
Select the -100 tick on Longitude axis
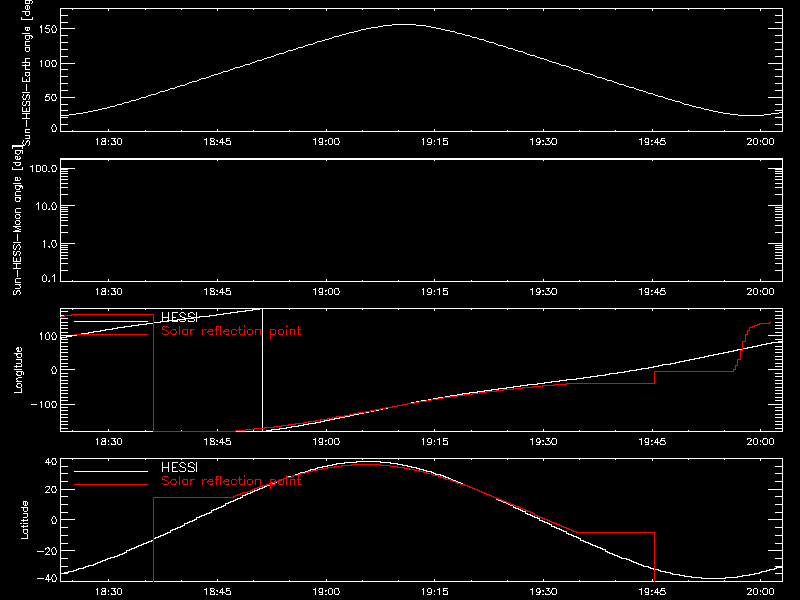click(44, 404)
